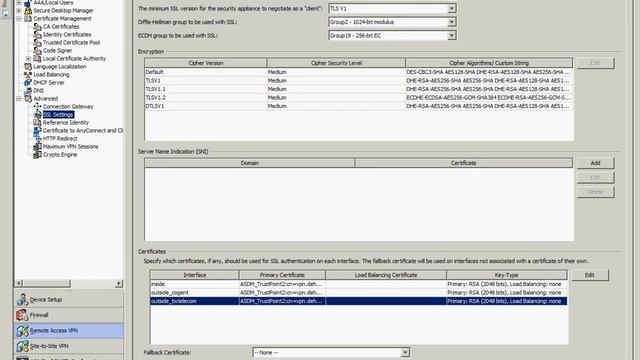The width and height of the screenshot is (640, 360).
Task: Click the Certificate to AnyConnect icon
Action: 37,131
